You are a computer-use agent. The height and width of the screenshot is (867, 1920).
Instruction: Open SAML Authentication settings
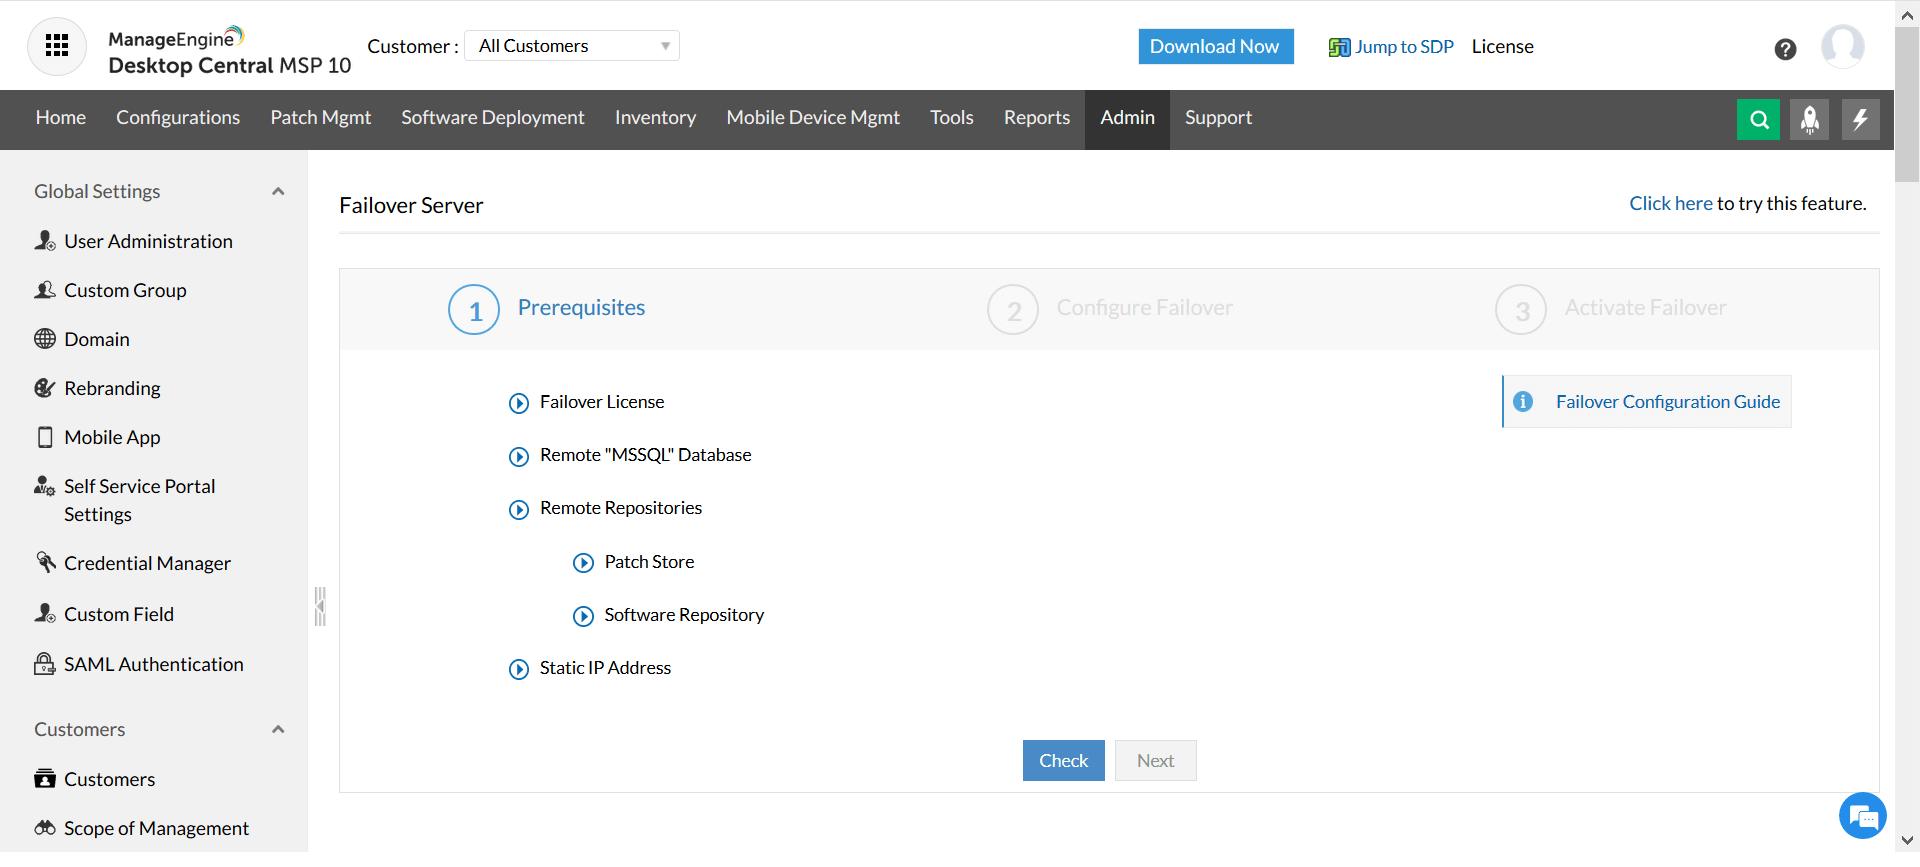click(154, 664)
